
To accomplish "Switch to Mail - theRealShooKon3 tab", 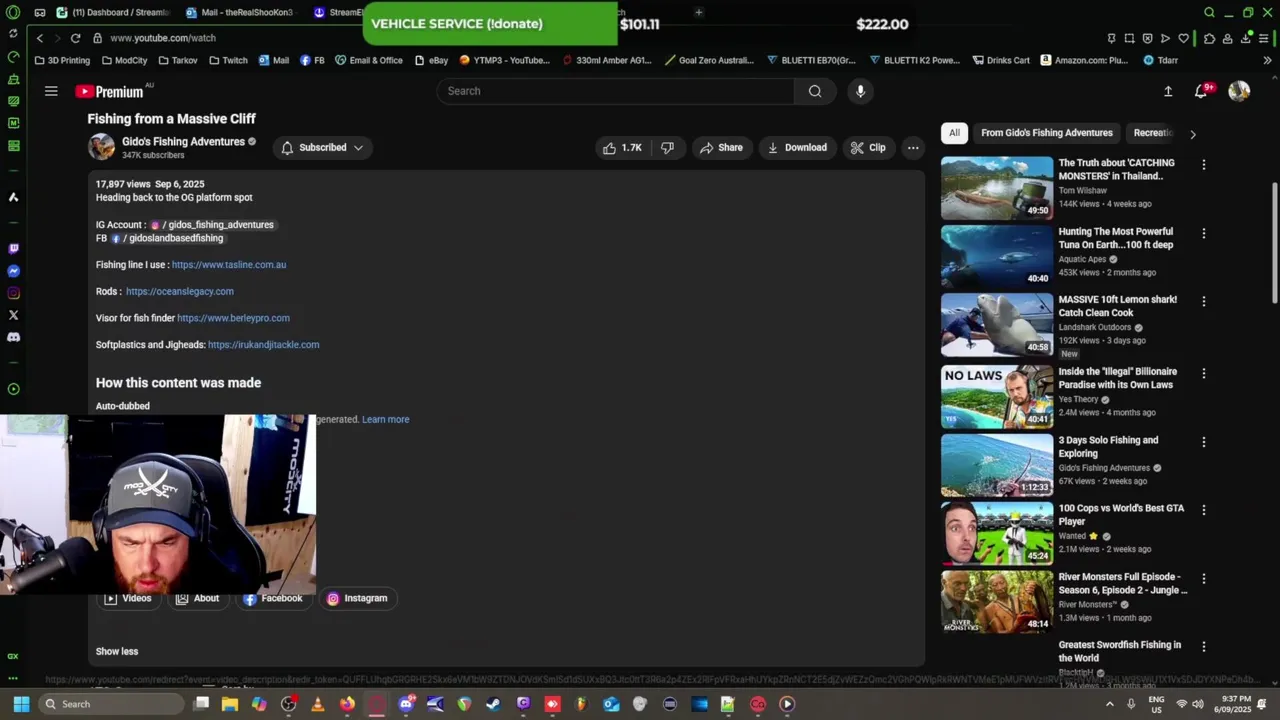I will pyautogui.click(x=240, y=13).
